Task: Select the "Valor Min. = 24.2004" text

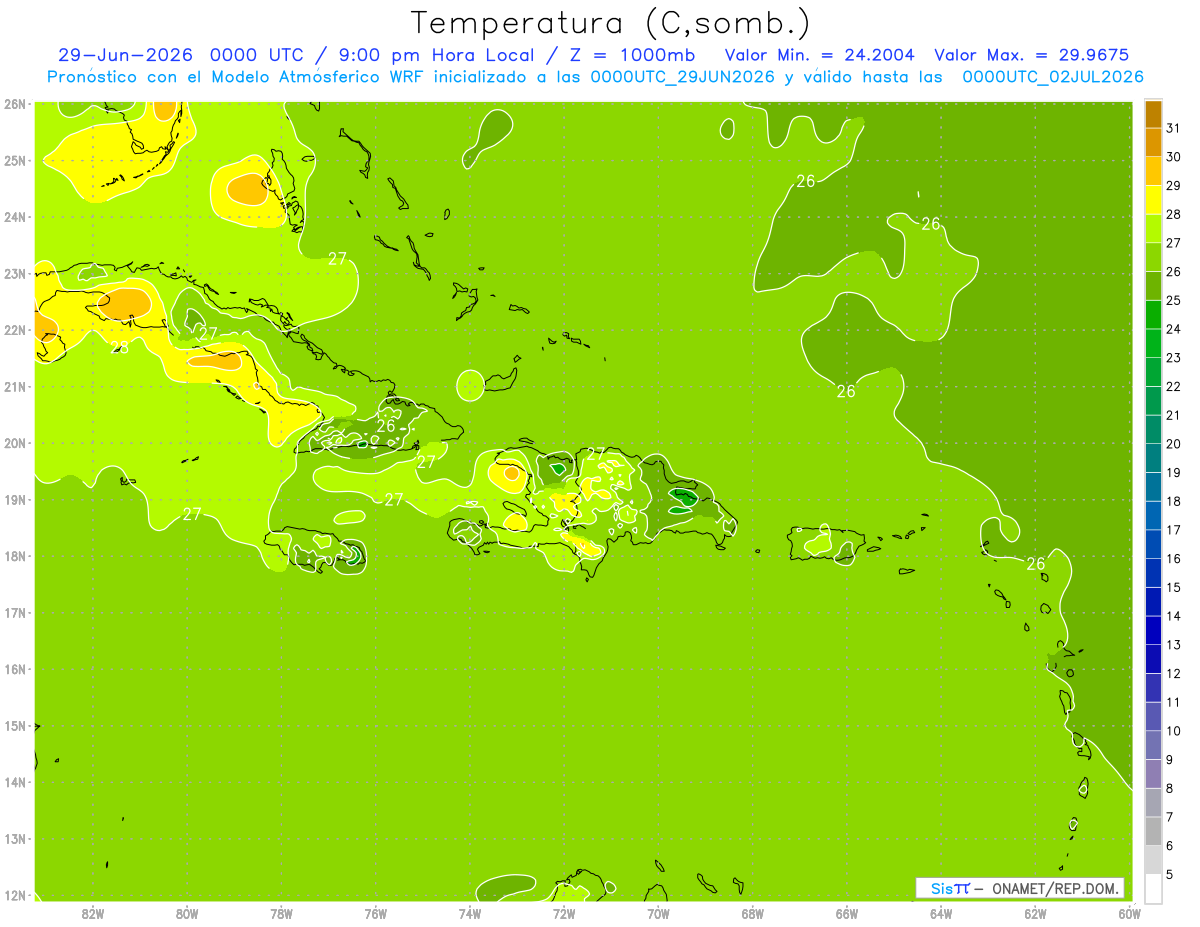Action: [818, 55]
